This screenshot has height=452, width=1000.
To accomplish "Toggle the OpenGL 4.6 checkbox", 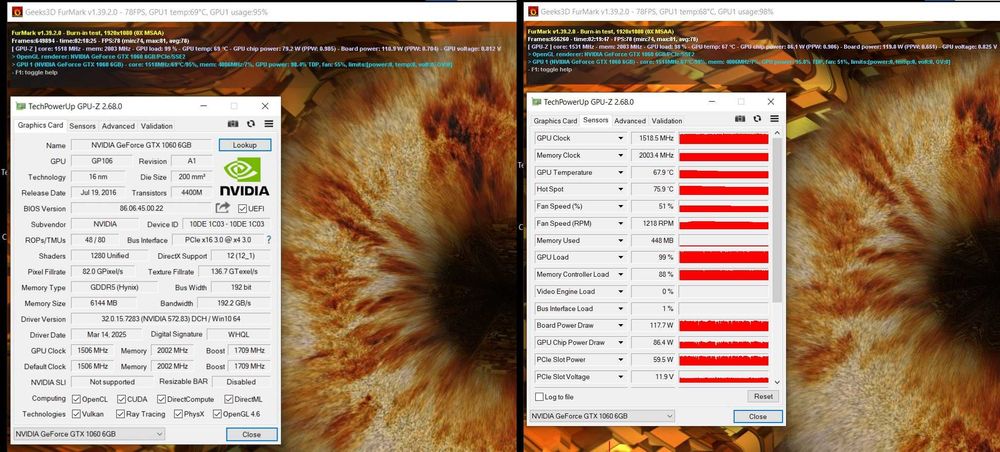I will pyautogui.click(x=217, y=414).
